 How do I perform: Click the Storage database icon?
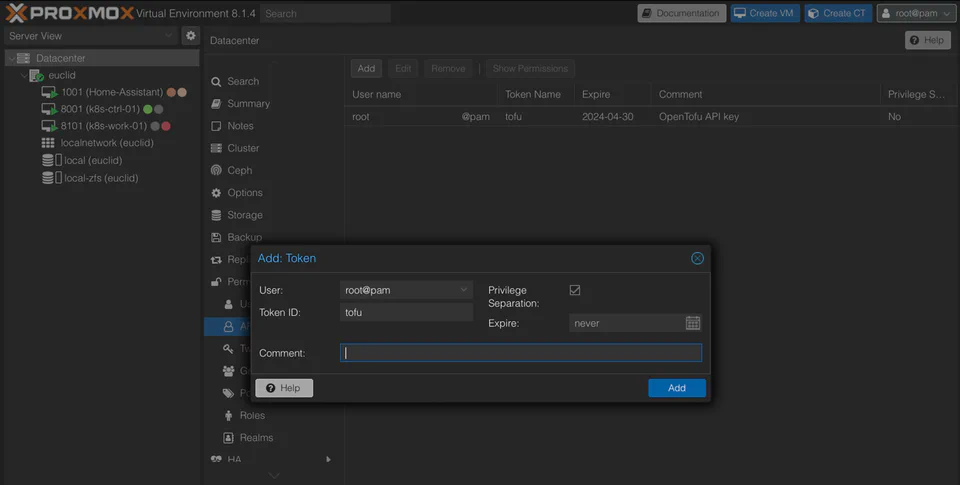point(216,215)
